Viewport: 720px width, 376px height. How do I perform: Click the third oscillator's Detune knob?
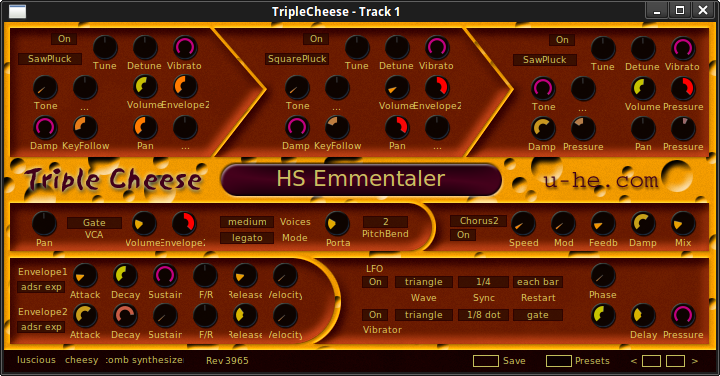click(x=643, y=48)
